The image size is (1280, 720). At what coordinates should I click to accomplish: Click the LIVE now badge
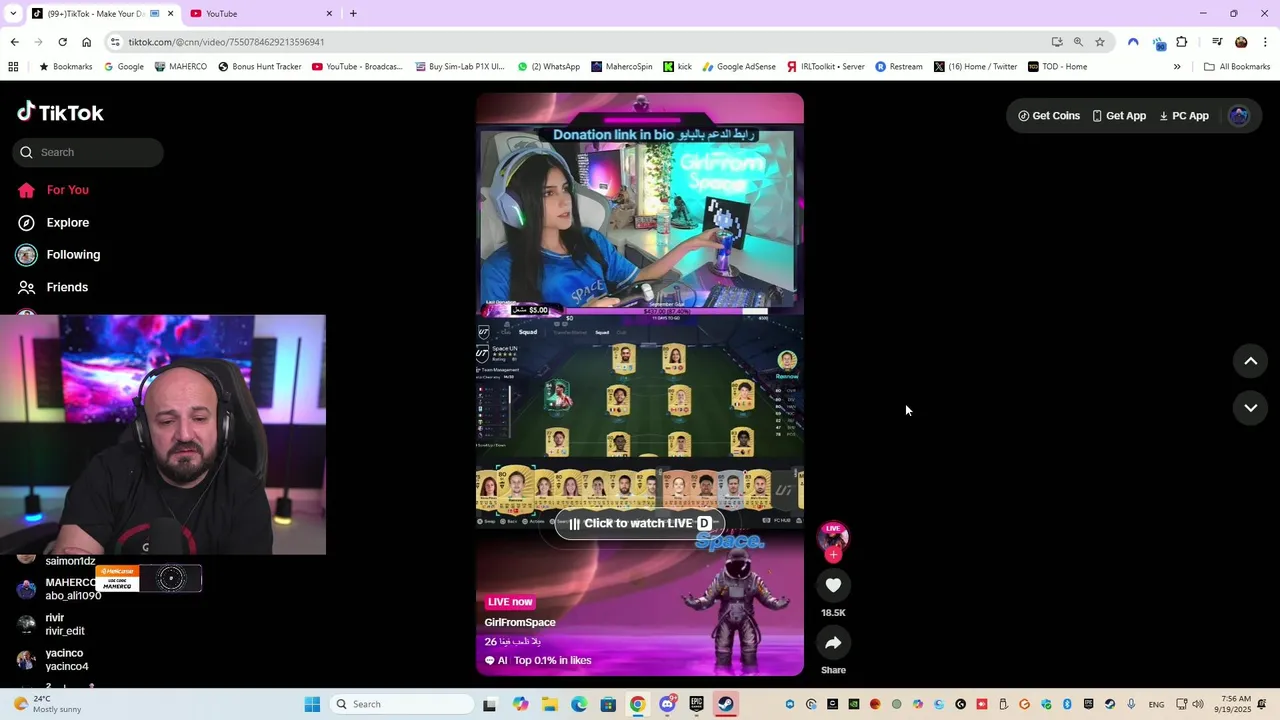(x=510, y=602)
